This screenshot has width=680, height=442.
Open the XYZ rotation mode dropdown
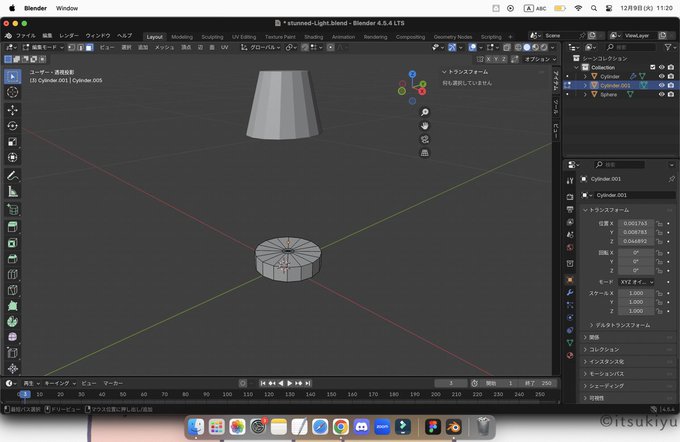tap(636, 282)
